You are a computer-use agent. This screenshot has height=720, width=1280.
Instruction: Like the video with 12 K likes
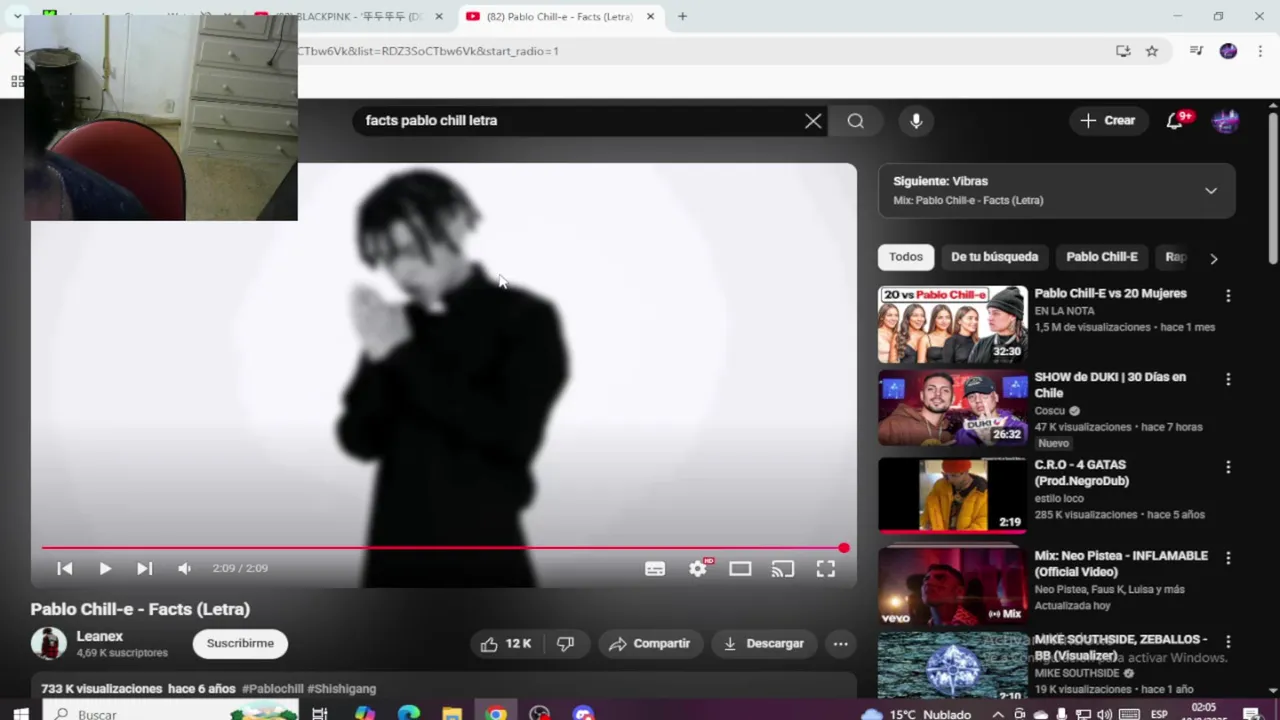506,644
